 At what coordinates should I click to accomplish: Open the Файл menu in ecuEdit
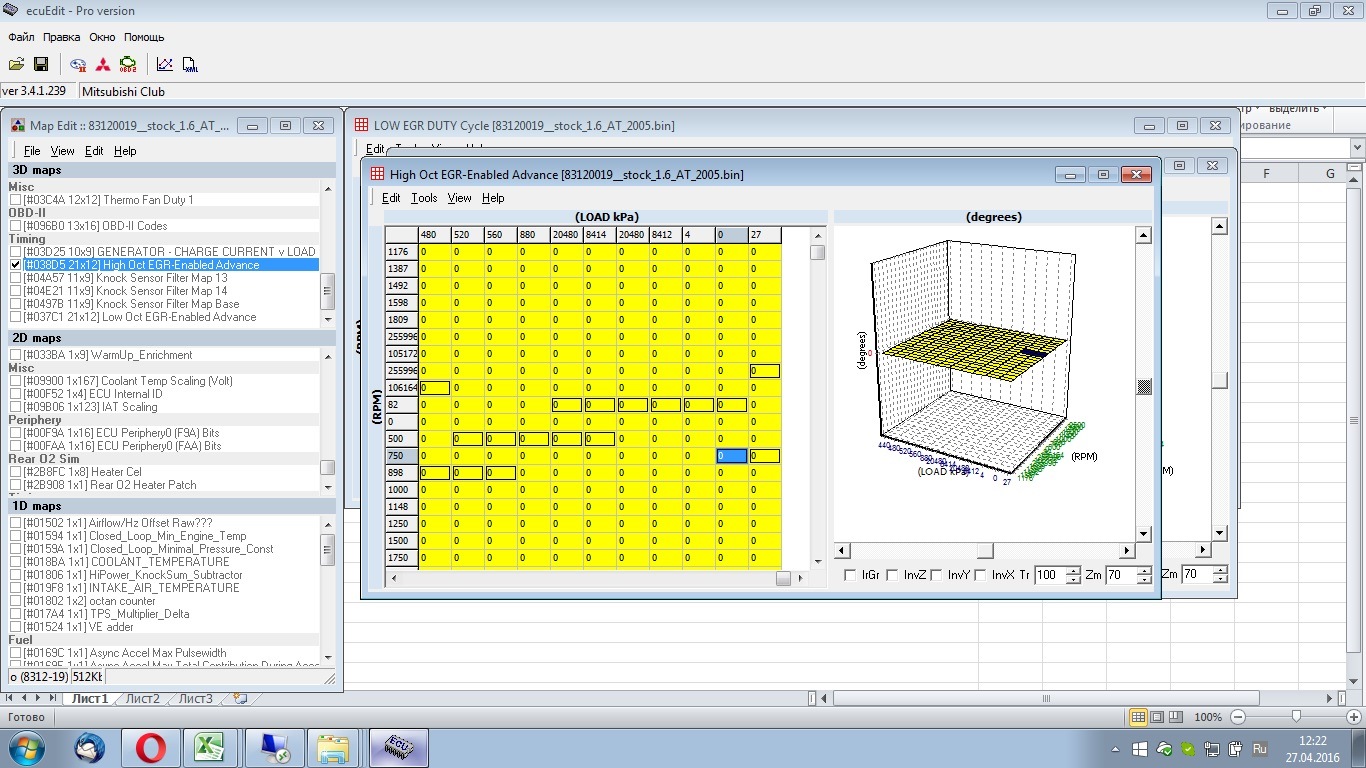click(x=21, y=37)
